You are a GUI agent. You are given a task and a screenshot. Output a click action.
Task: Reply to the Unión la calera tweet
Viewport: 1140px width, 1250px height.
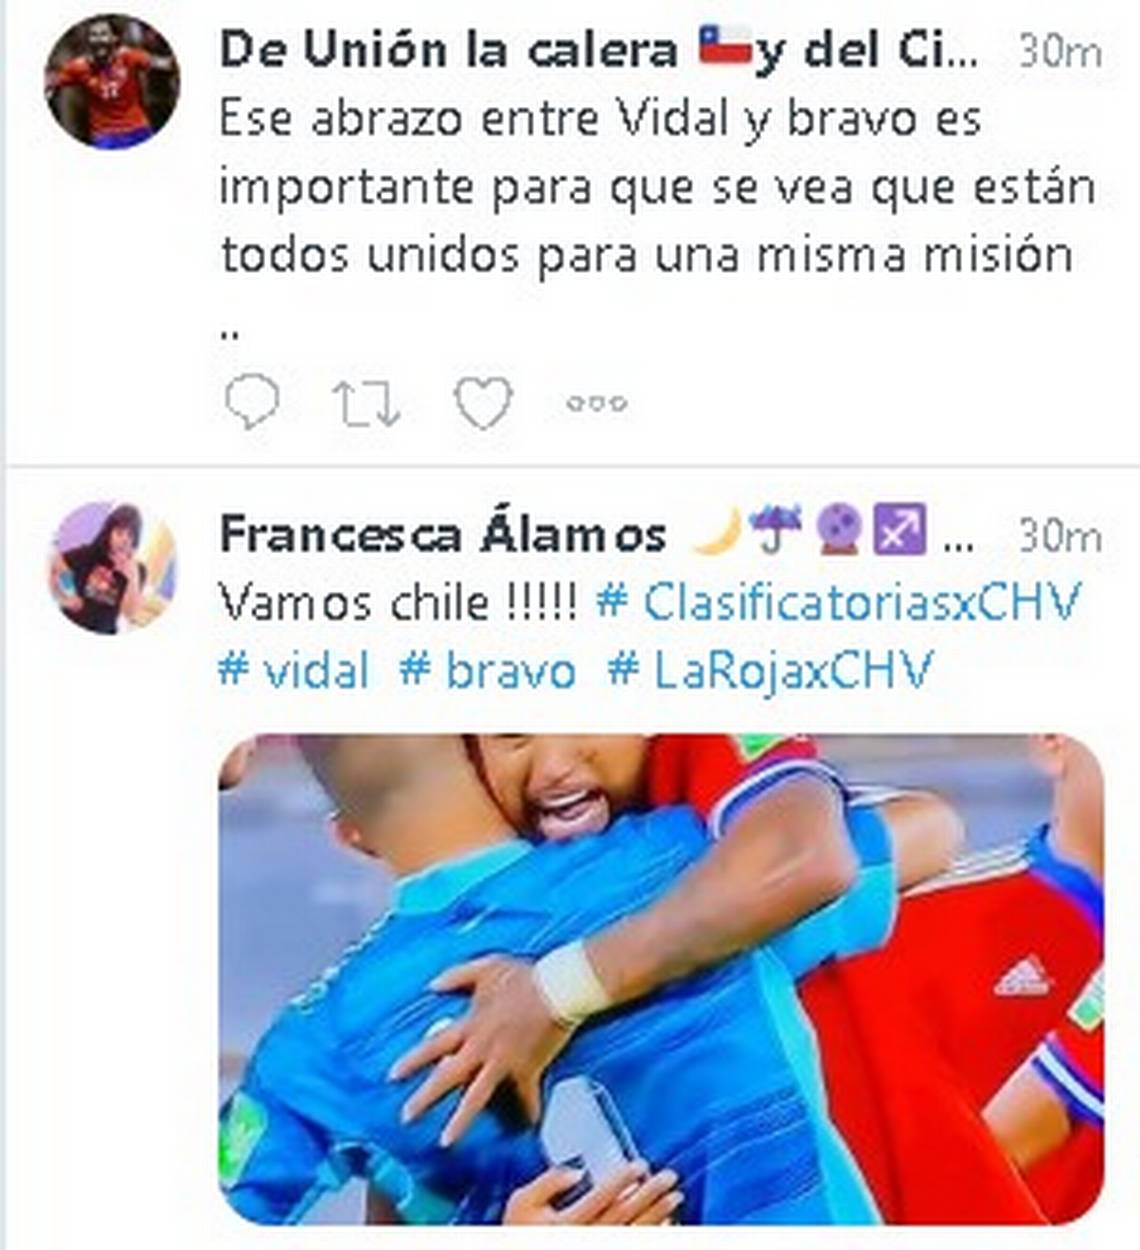point(251,402)
